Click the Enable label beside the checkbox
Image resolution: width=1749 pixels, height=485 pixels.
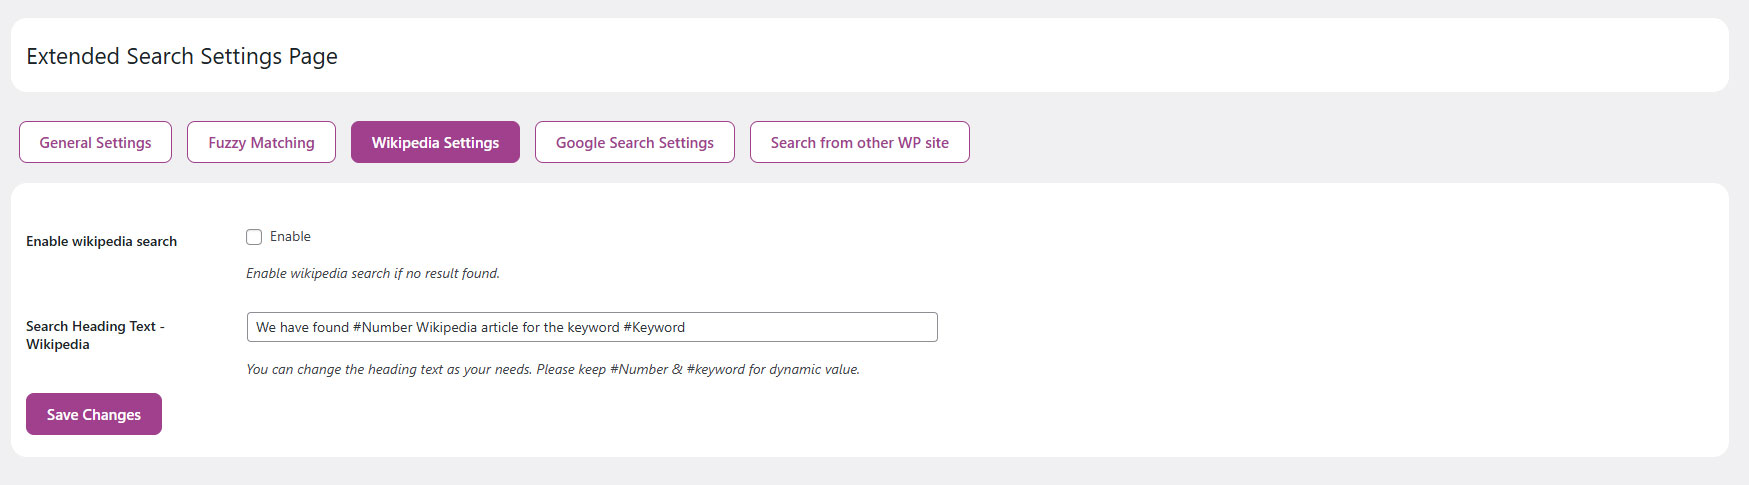coord(290,237)
